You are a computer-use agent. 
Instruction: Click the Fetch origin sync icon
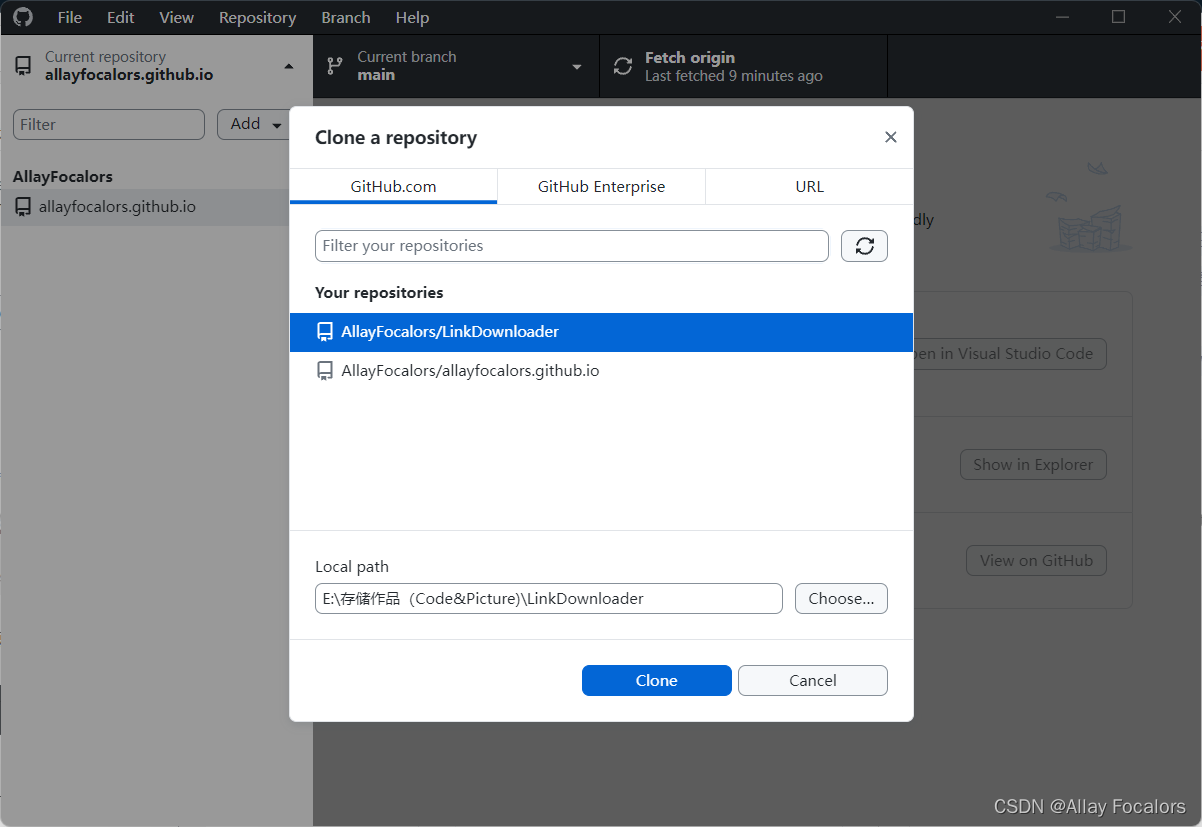click(x=622, y=65)
